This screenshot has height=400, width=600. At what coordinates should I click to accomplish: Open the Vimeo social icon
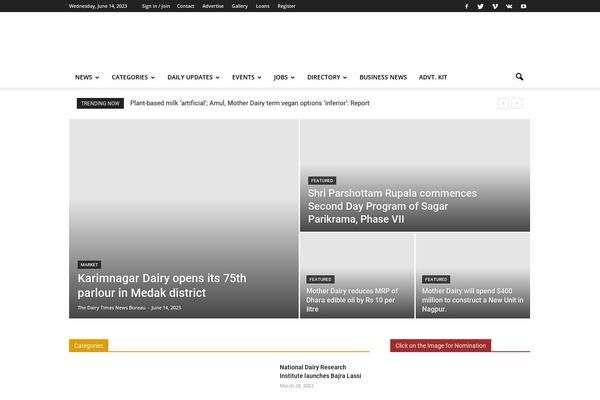tap(495, 6)
